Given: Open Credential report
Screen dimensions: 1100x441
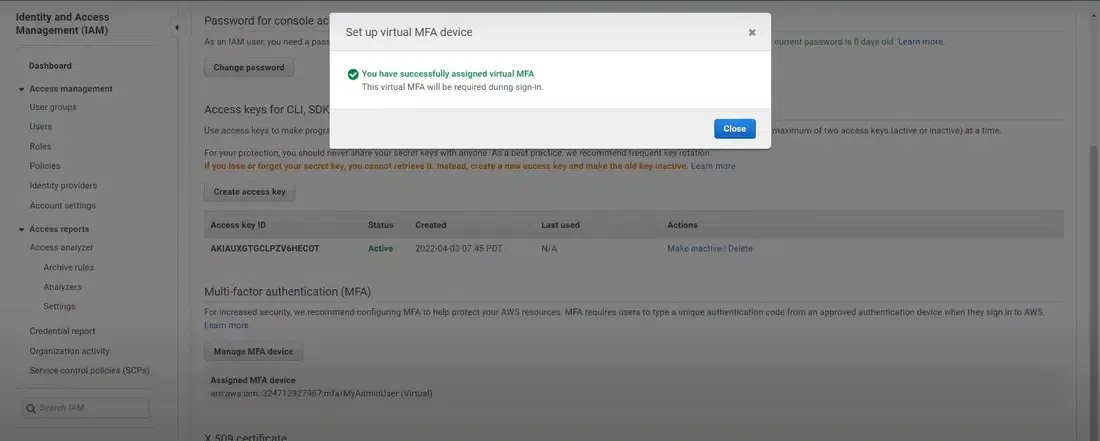Looking at the screenshot, I should tap(62, 331).
